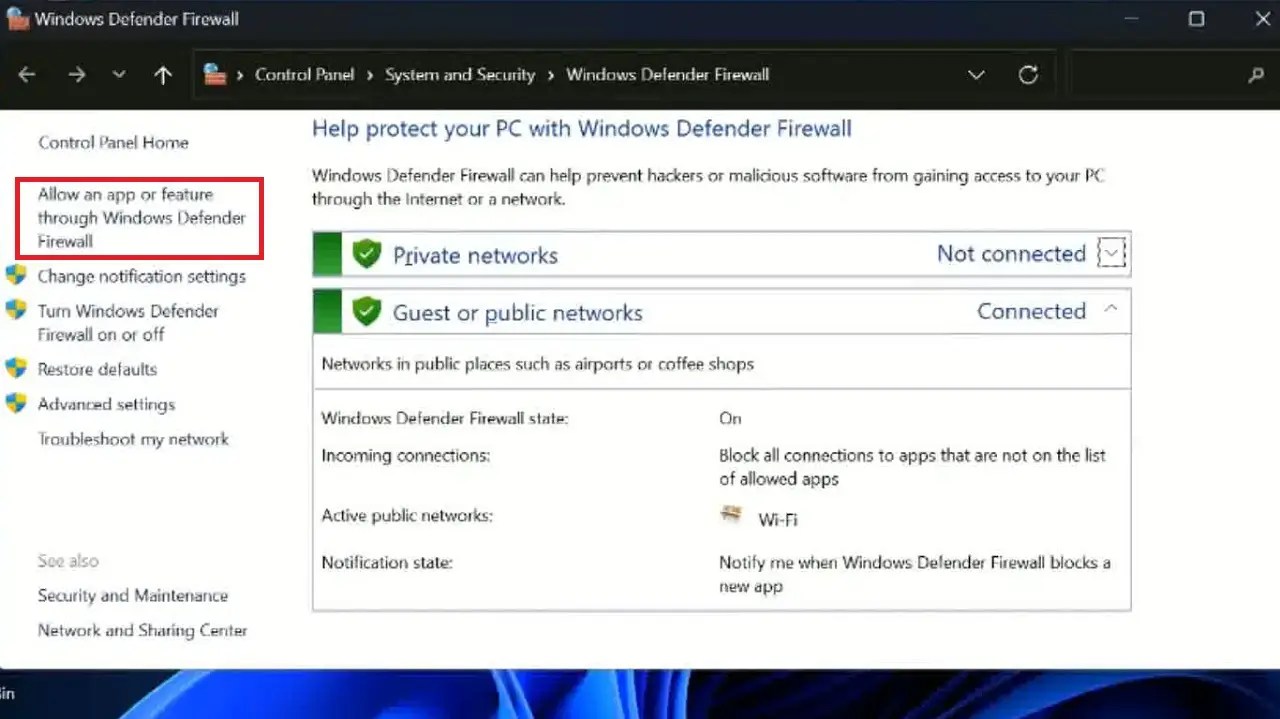Select Control Panel in the breadcrumb bar

pos(304,74)
